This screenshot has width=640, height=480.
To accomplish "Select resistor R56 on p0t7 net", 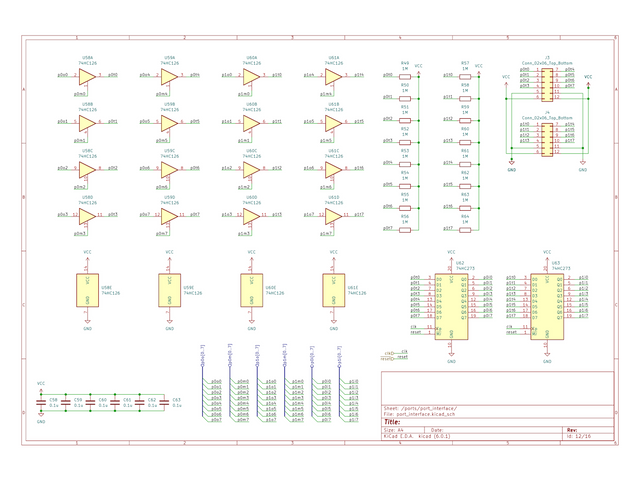I will [x=404, y=228].
